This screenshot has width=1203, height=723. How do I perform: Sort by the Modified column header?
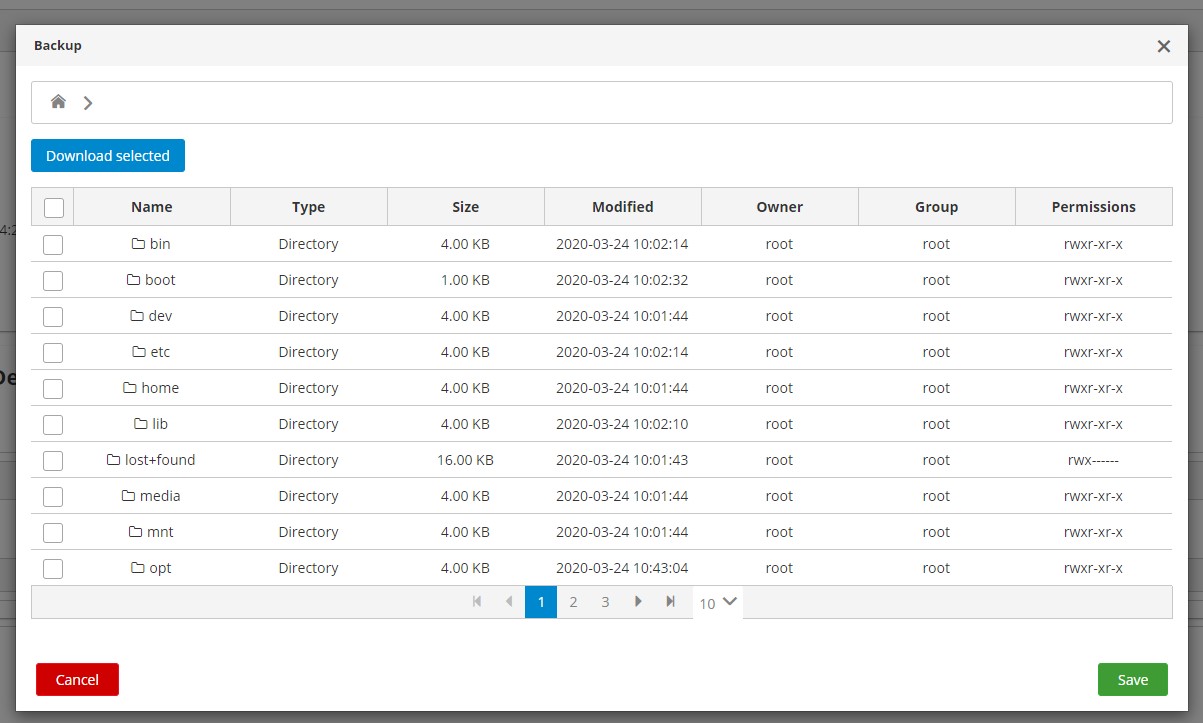coord(622,207)
